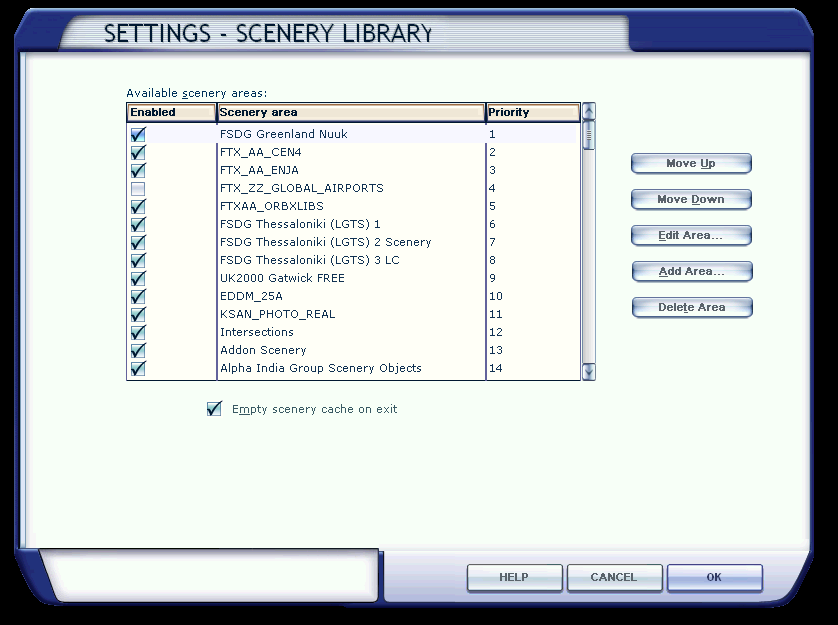838x625 pixels.
Task: Click the Priority column header
Action: point(532,113)
